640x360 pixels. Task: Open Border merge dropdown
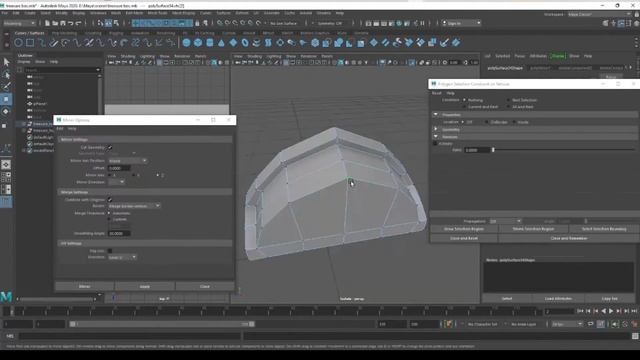134,206
